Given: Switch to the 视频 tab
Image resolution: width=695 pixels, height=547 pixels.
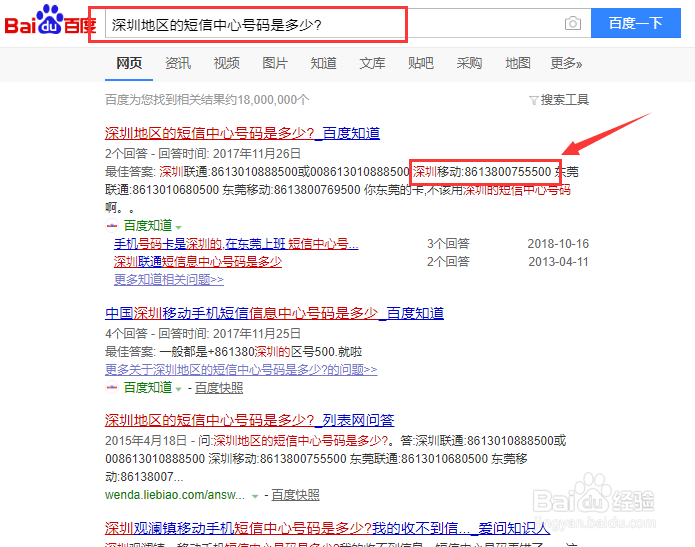Looking at the screenshot, I should point(226,63).
